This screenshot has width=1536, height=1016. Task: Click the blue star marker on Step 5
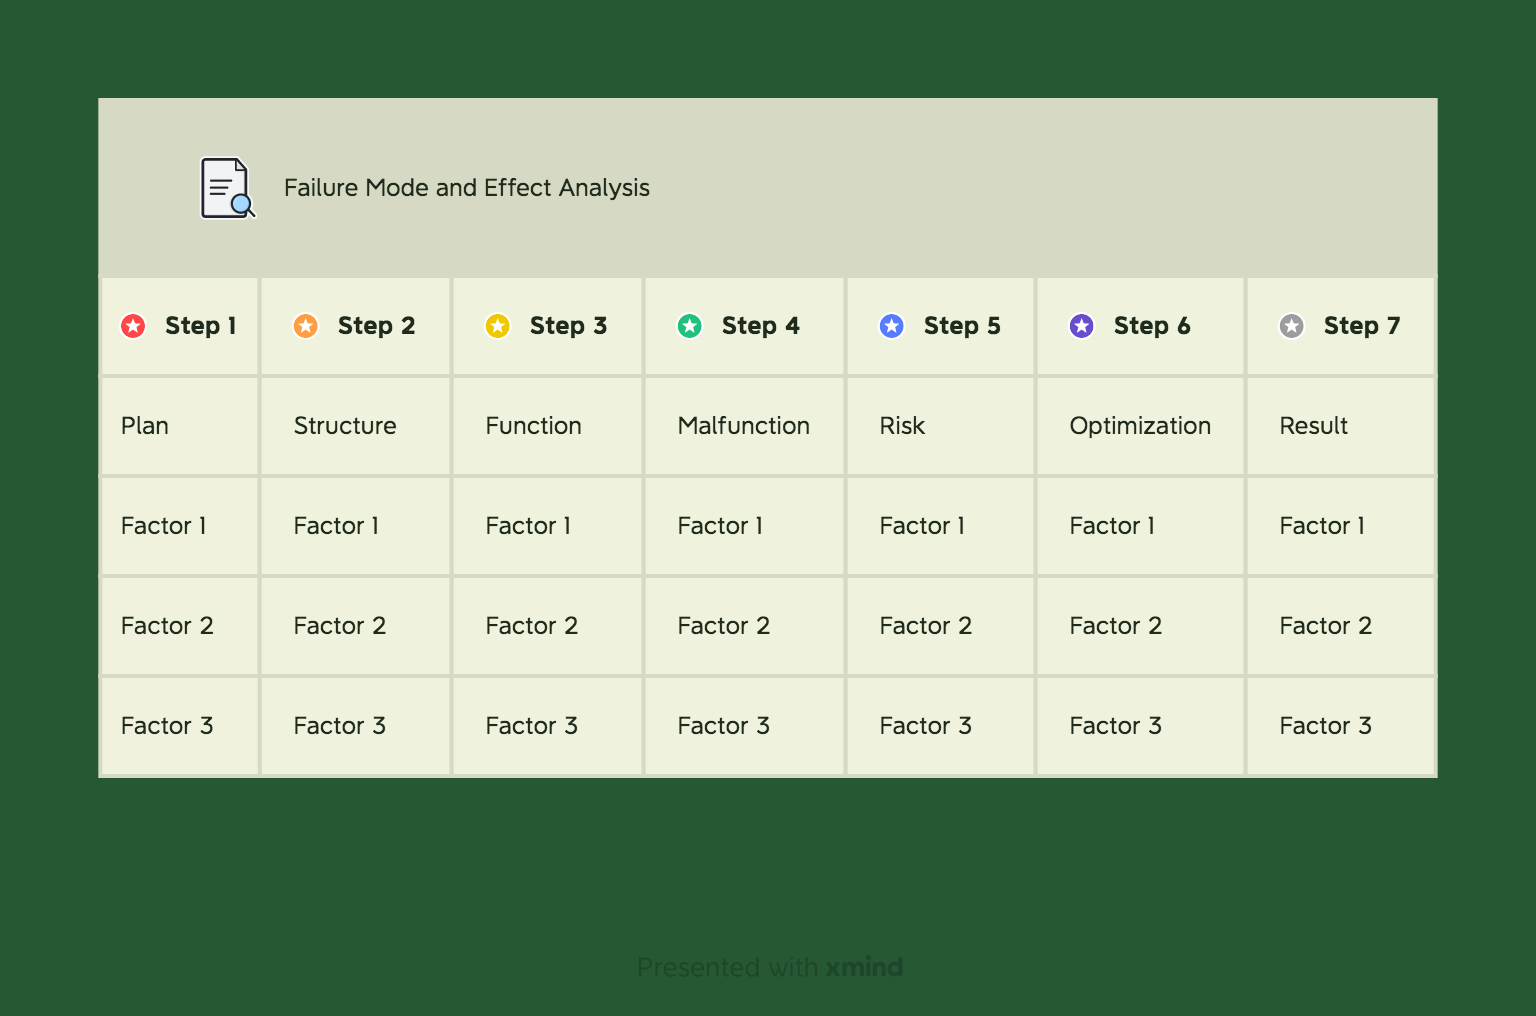click(892, 326)
